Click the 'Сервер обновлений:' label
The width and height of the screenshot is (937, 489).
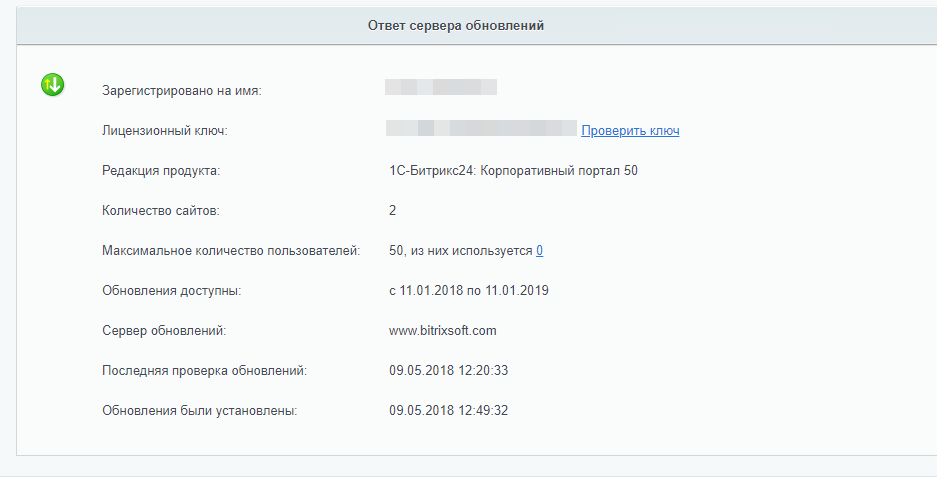(164, 331)
